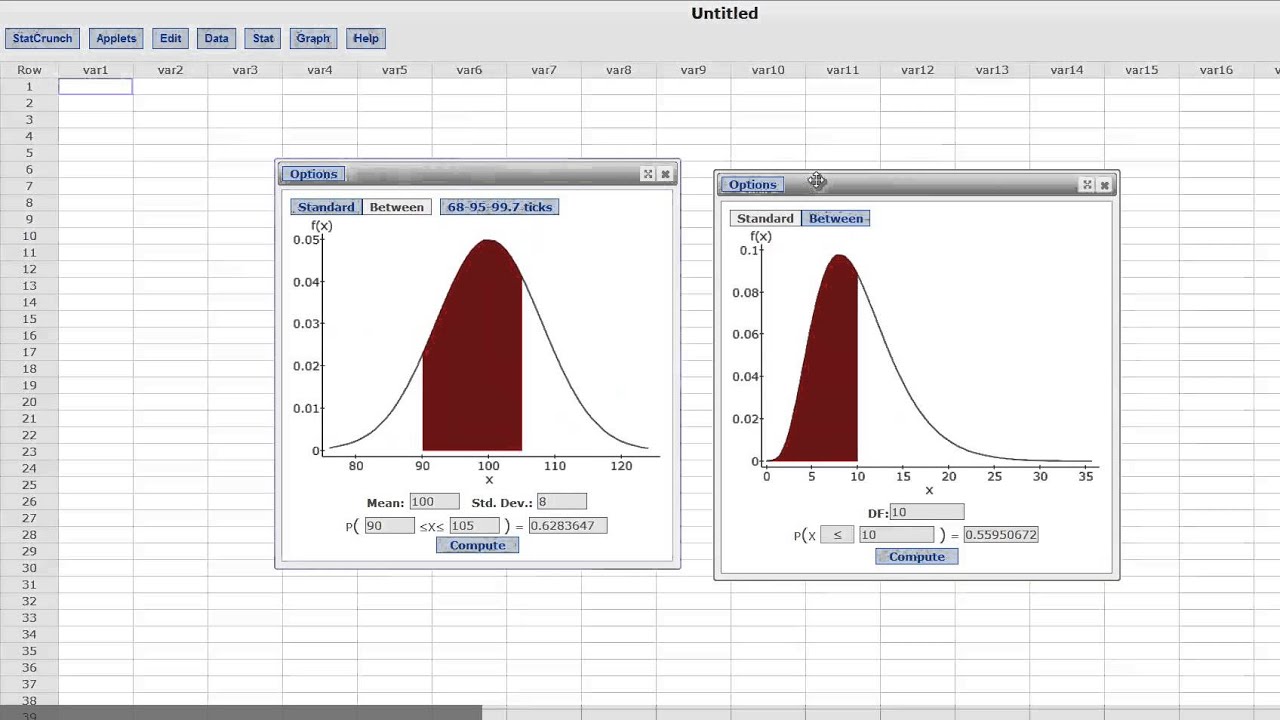Viewport: 1280px width, 720px height.
Task: Select Between tab in Normal calculator
Action: [397, 207]
